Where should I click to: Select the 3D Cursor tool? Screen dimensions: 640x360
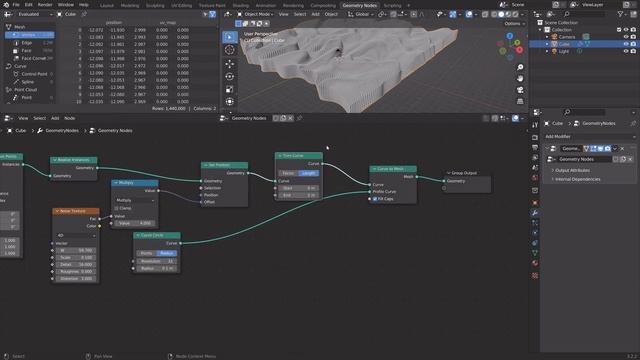pos(230,50)
